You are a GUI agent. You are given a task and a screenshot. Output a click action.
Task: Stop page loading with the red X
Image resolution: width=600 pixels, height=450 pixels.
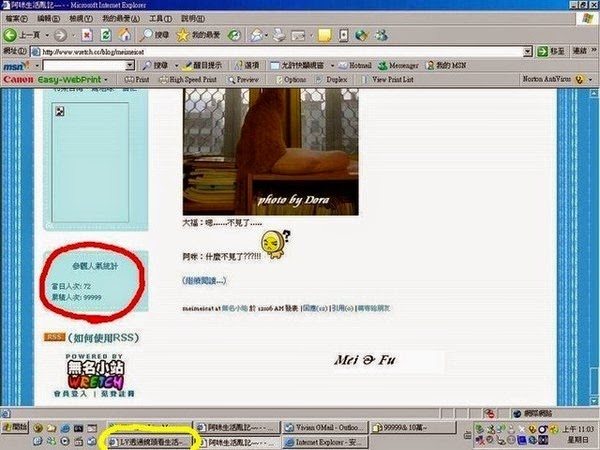point(87,35)
